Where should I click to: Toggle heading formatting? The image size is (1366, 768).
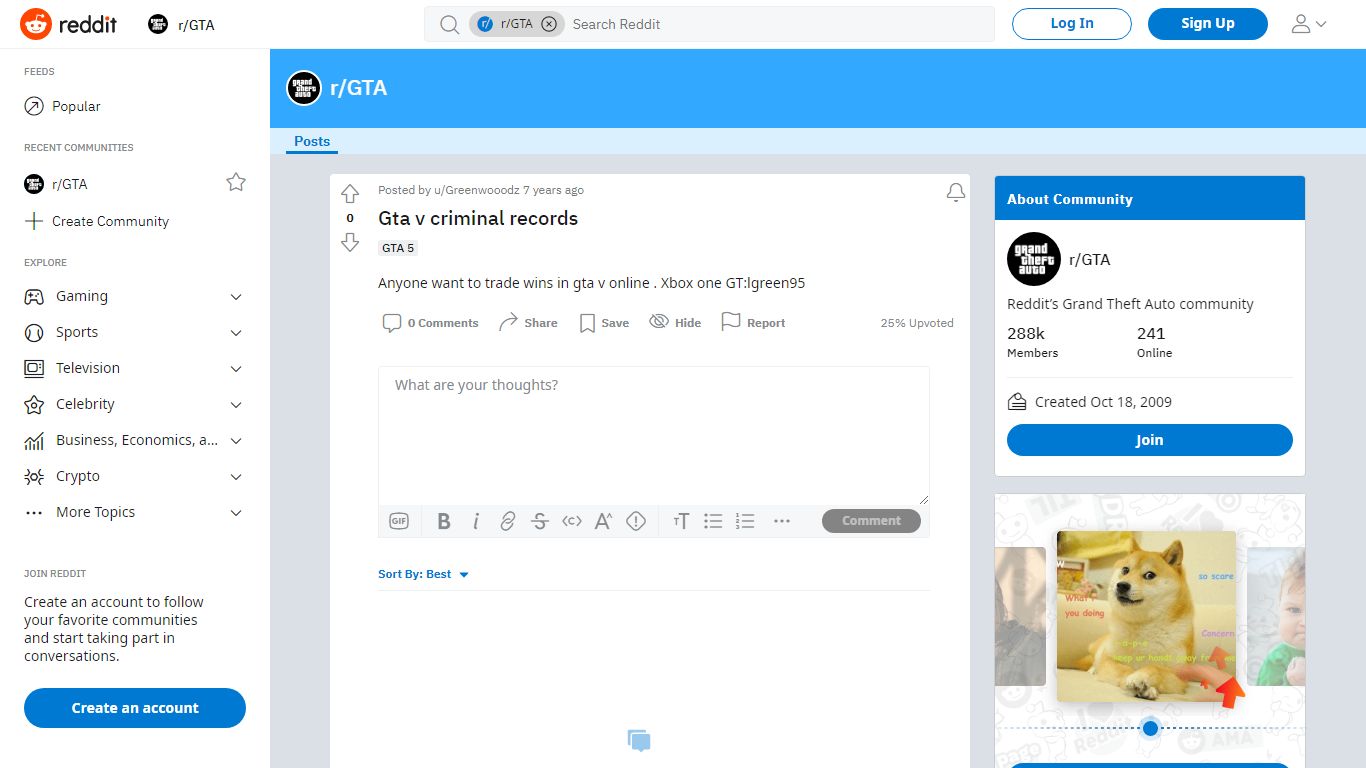[681, 521]
